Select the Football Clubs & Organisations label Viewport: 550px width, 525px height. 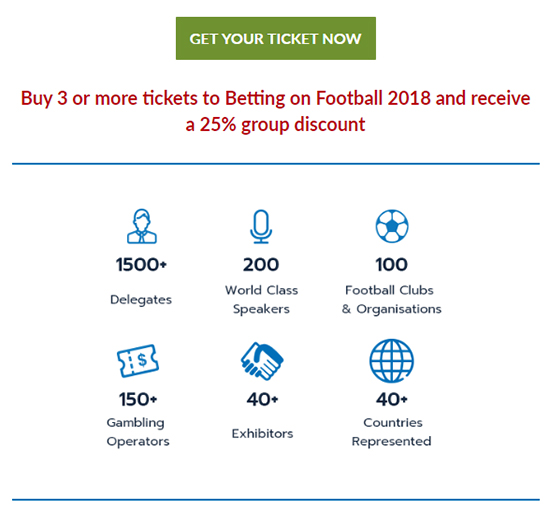click(x=391, y=299)
